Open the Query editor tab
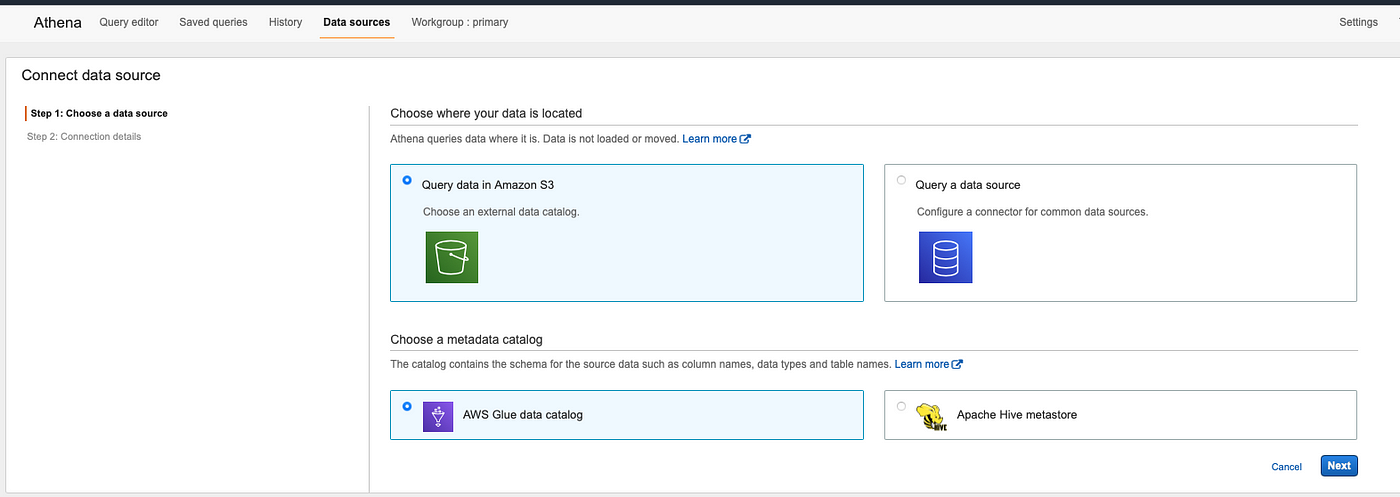1400x497 pixels. coord(129,22)
